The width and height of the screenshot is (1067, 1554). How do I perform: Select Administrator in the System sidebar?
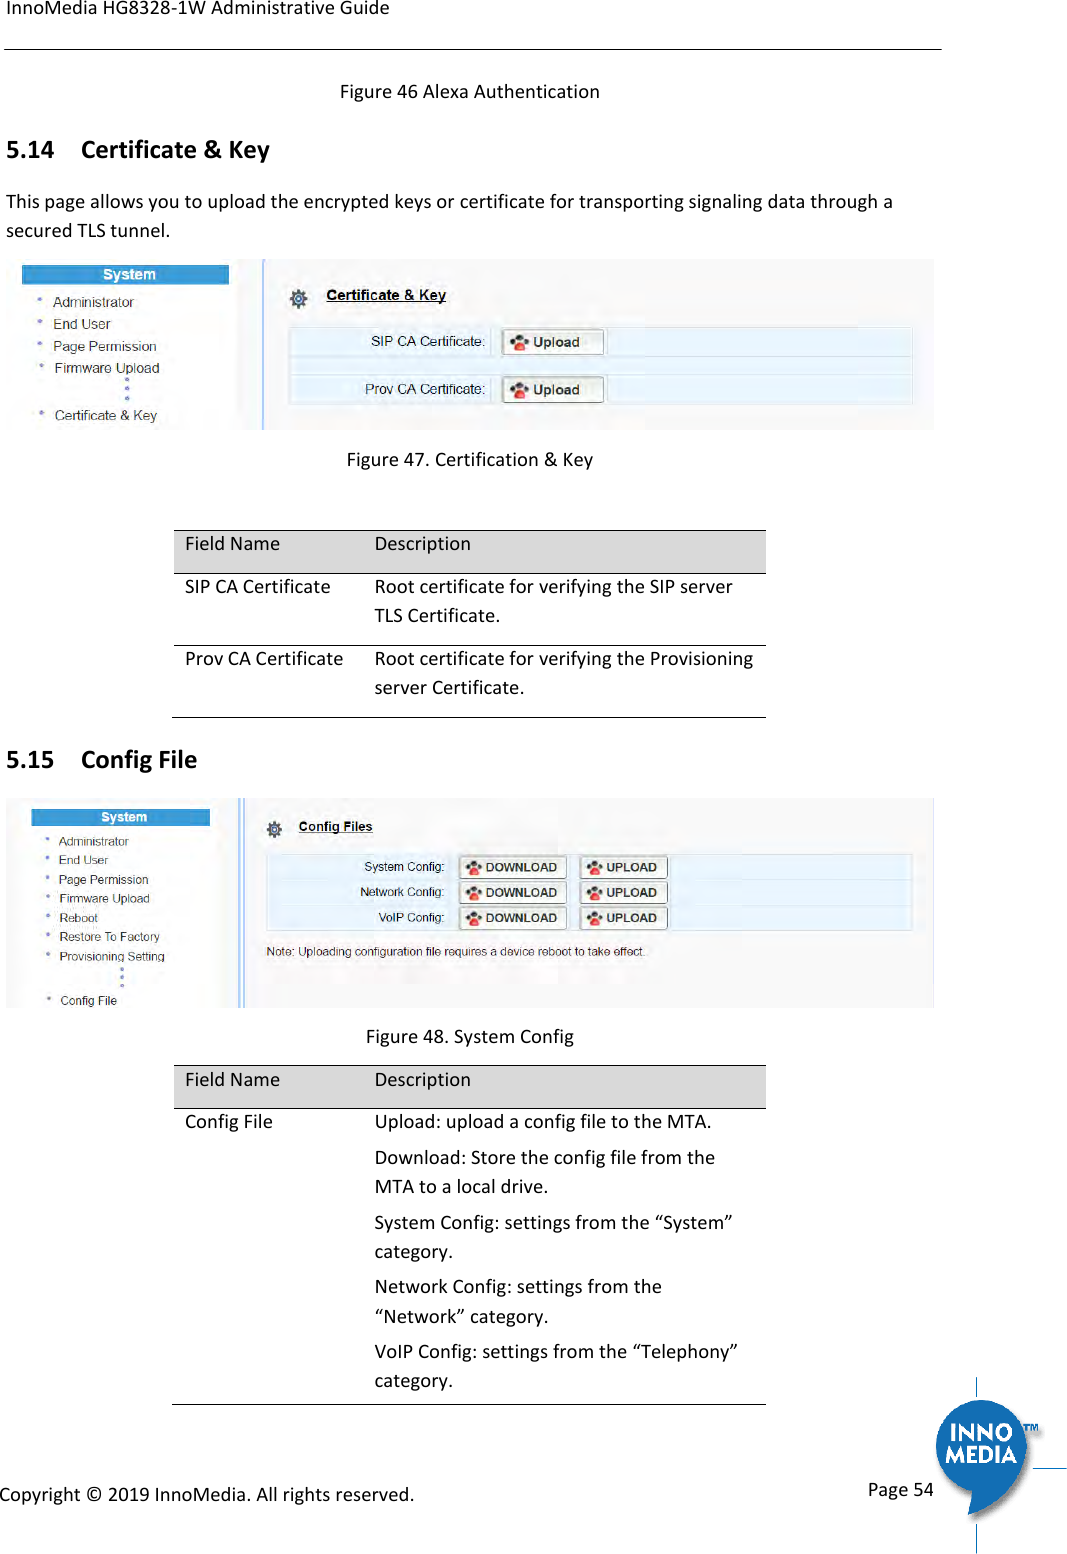tap(93, 301)
